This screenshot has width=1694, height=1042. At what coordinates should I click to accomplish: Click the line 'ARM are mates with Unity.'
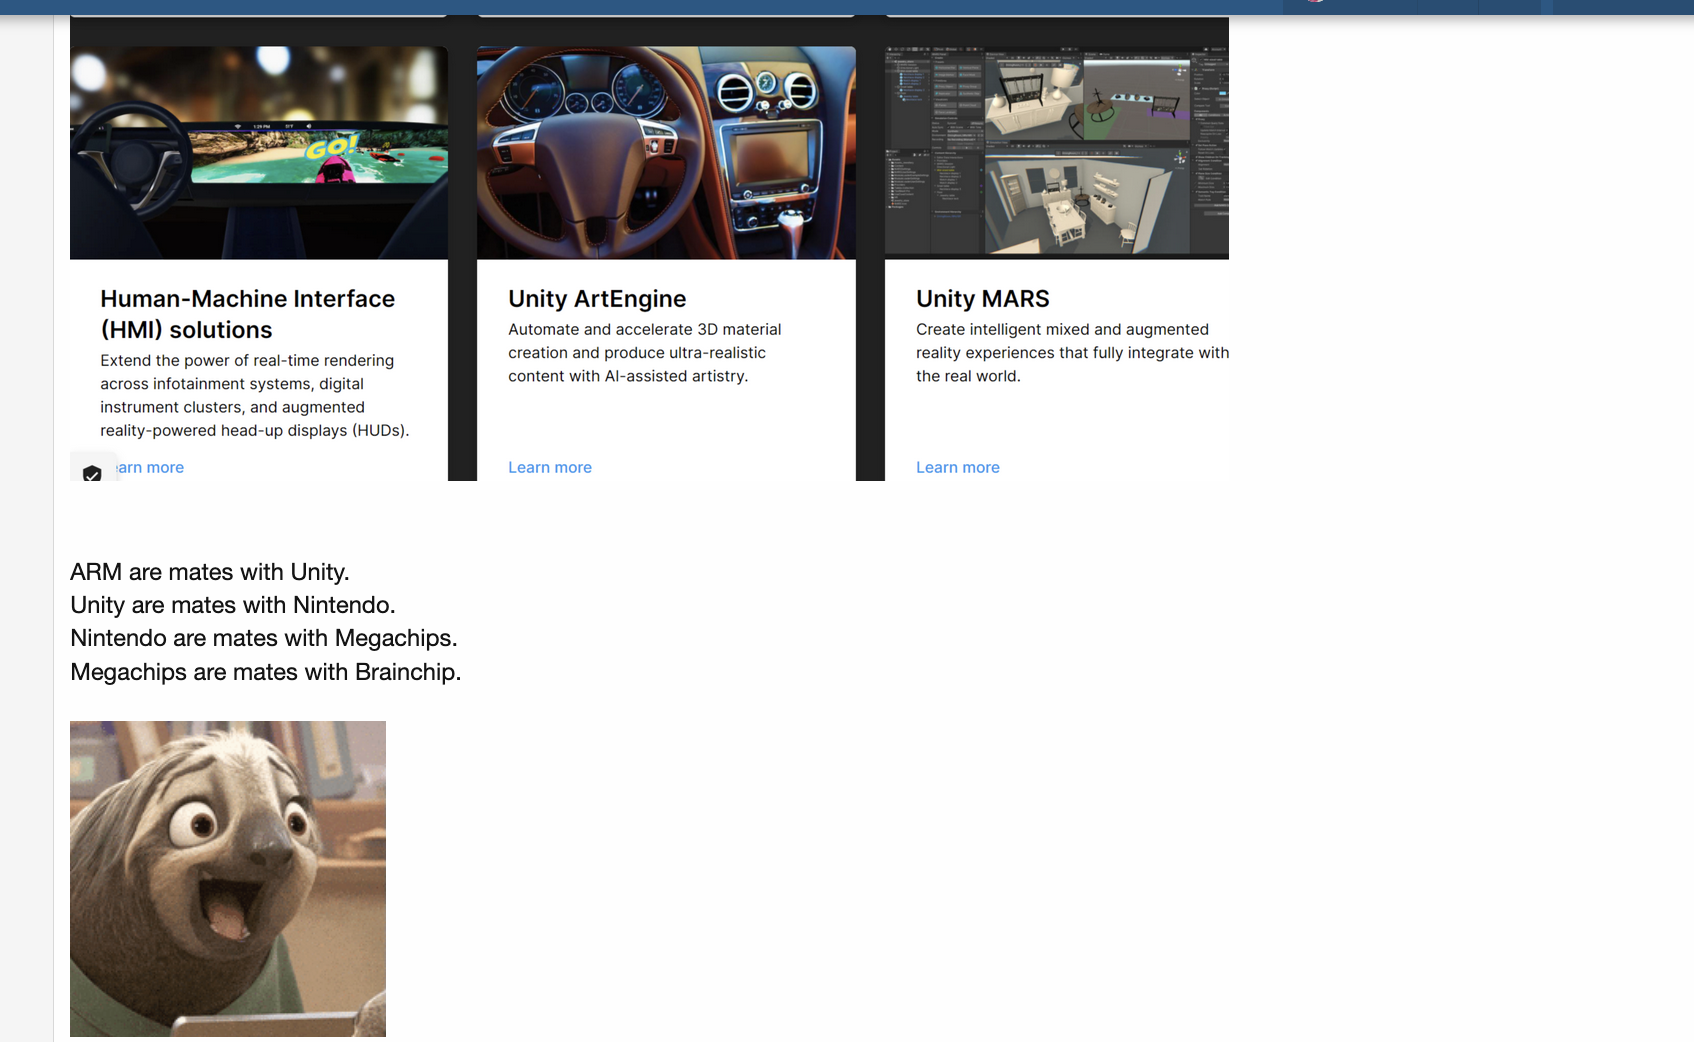(x=210, y=572)
